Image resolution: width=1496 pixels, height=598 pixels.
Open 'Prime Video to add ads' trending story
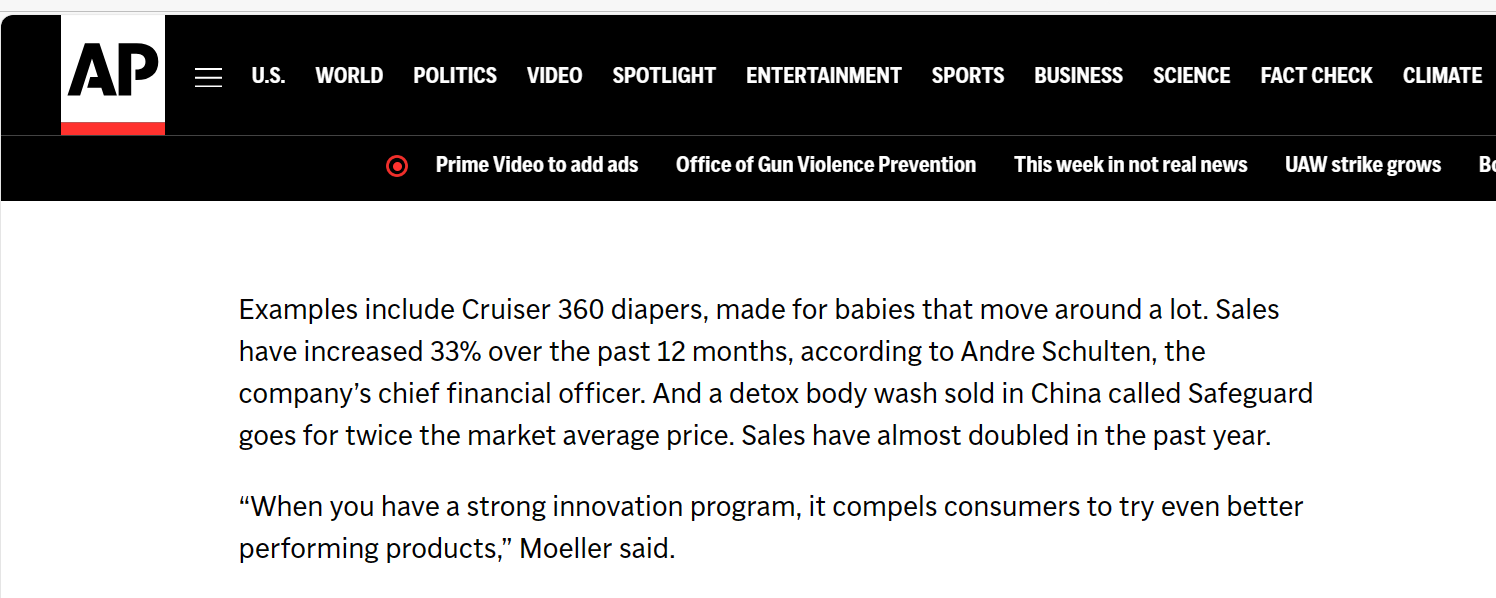537,165
